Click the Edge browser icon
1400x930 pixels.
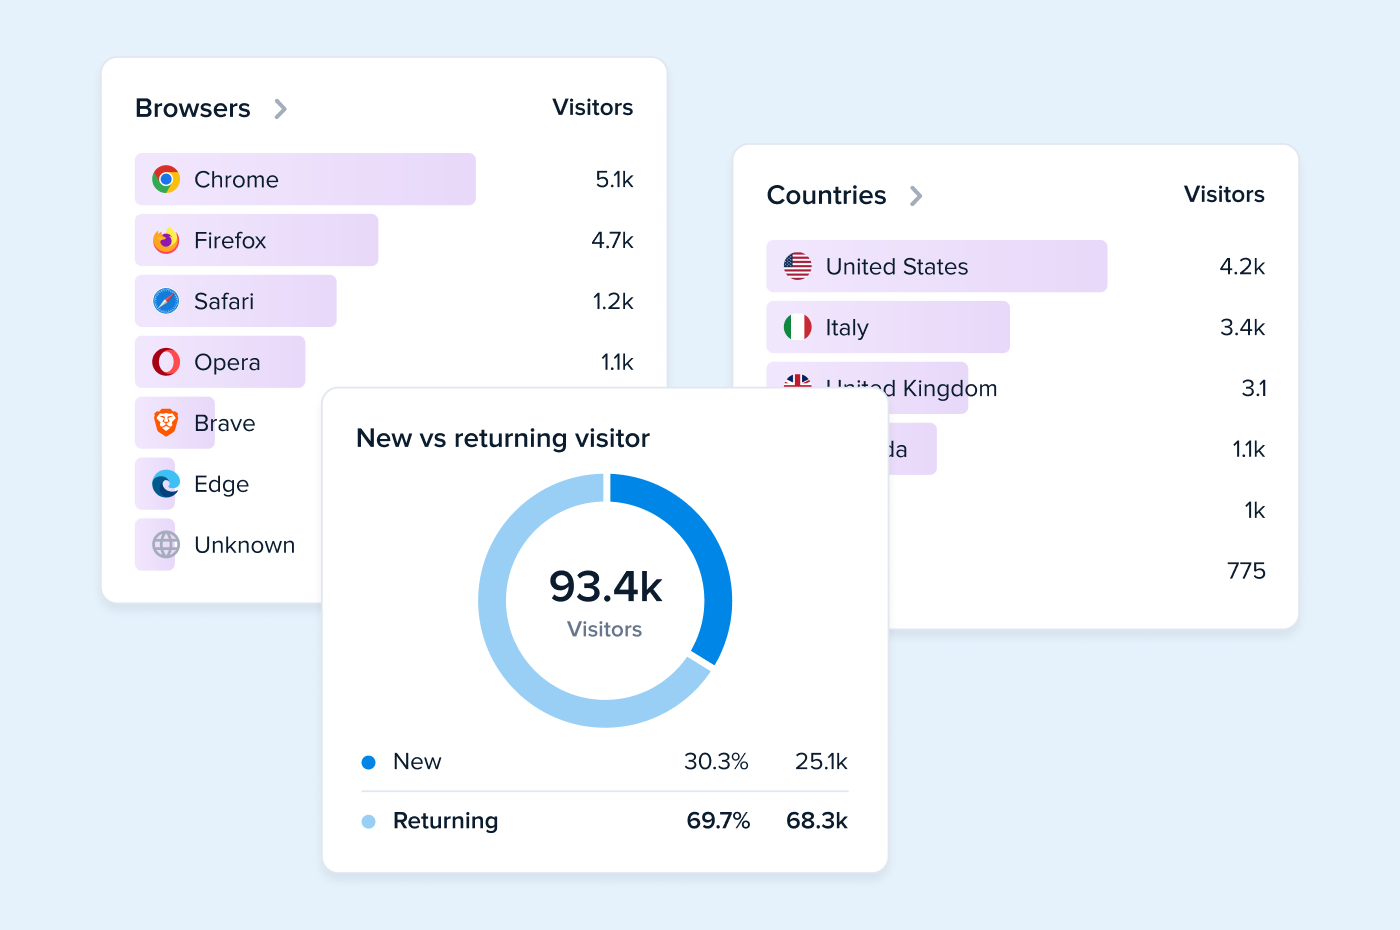point(166,484)
